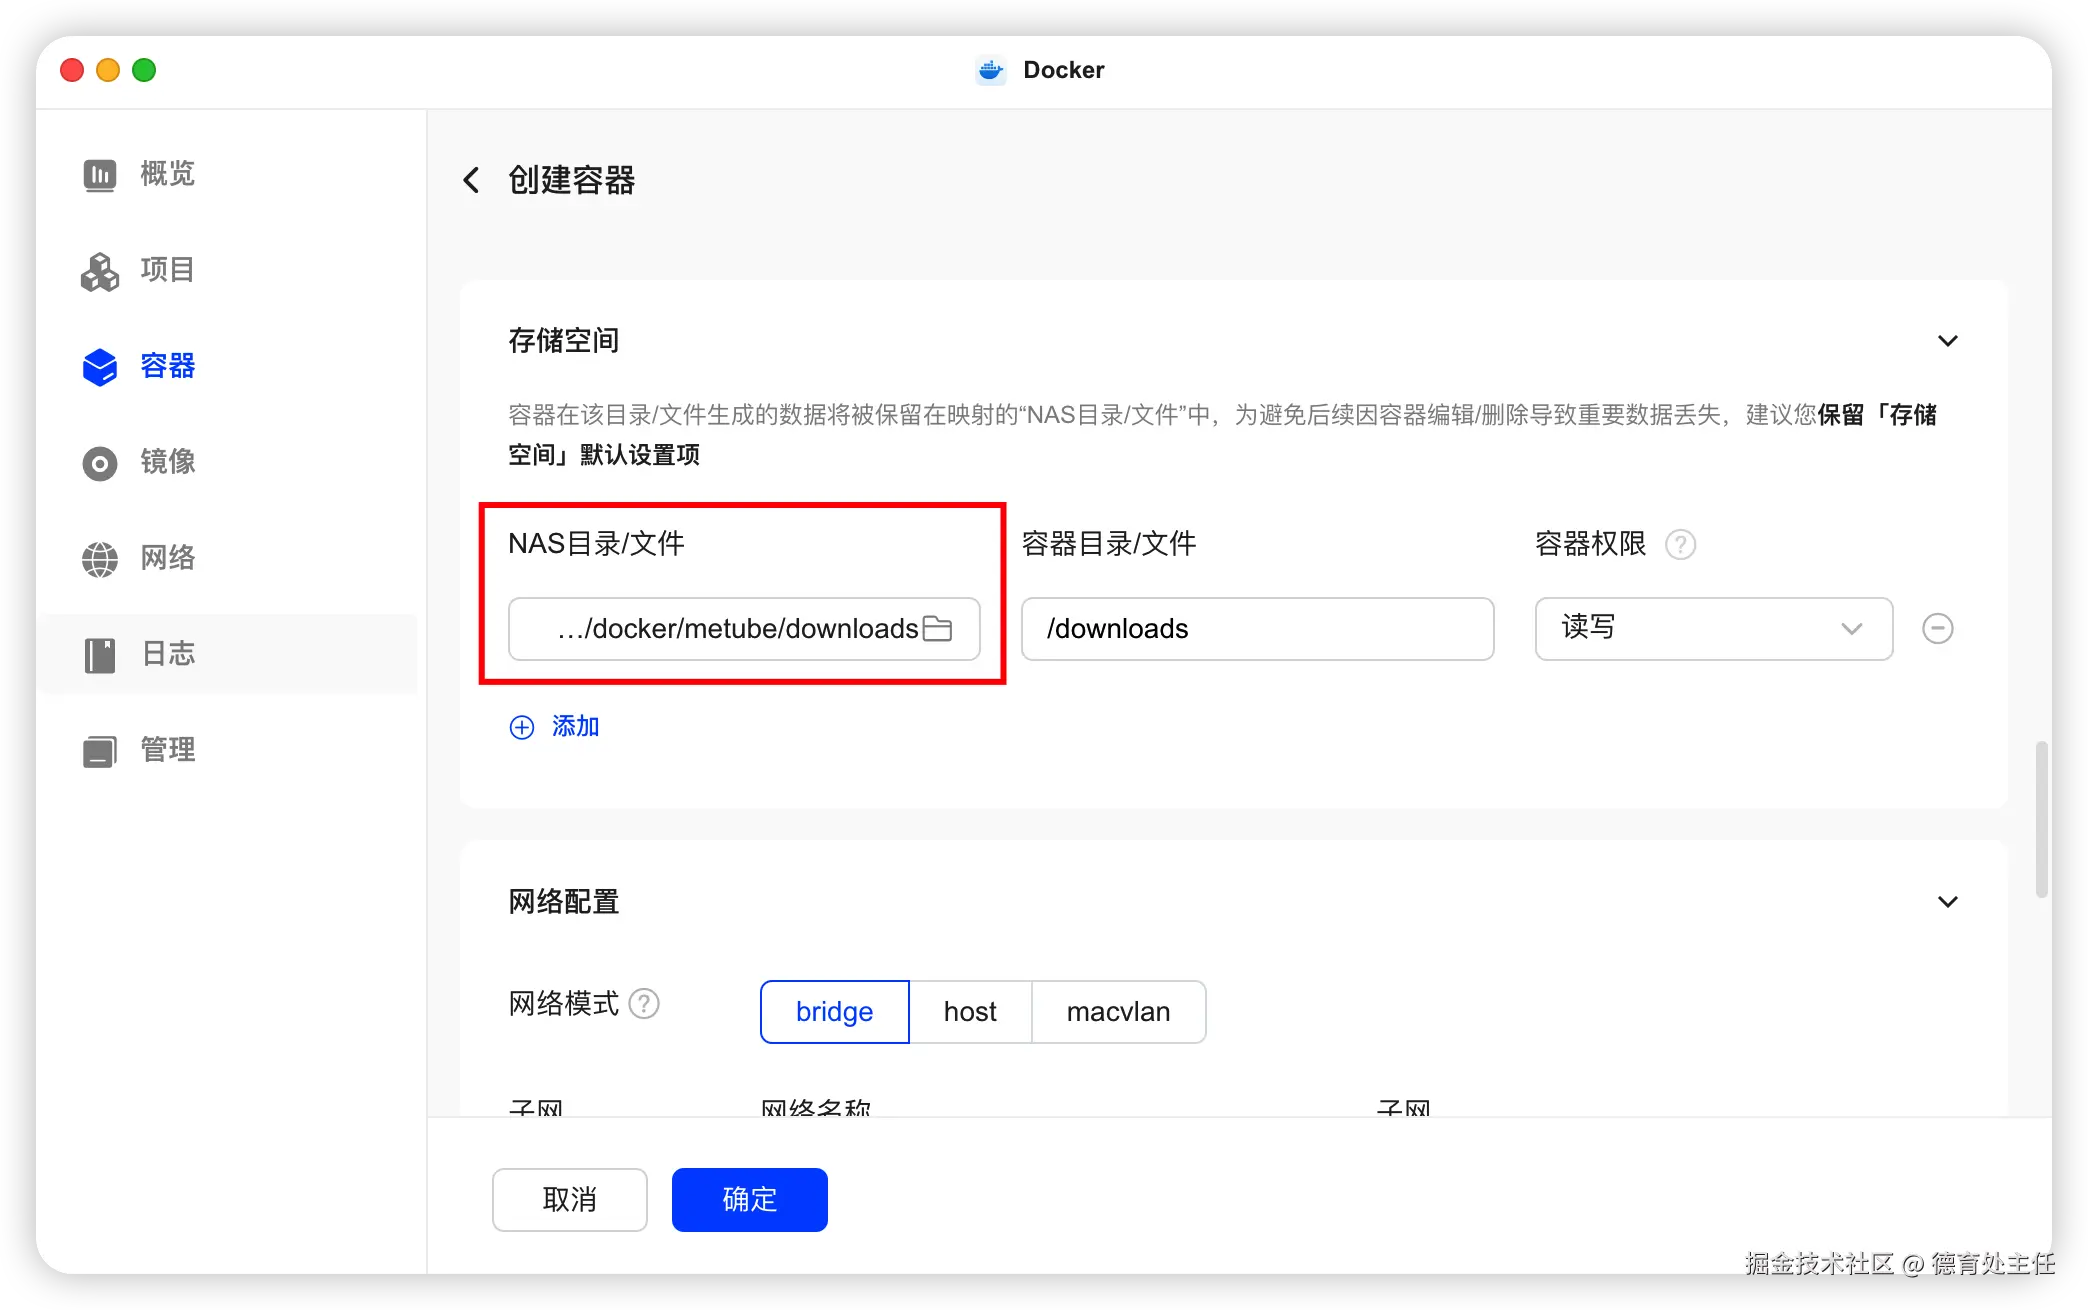Click the 镜像 image disc icon
The height and width of the screenshot is (1310, 2088).
tap(100, 463)
